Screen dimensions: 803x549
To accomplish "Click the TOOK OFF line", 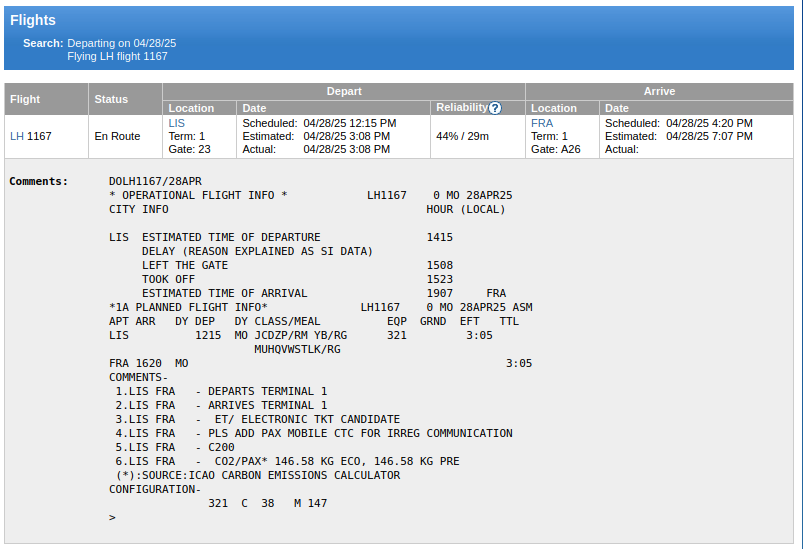I will (297, 279).
